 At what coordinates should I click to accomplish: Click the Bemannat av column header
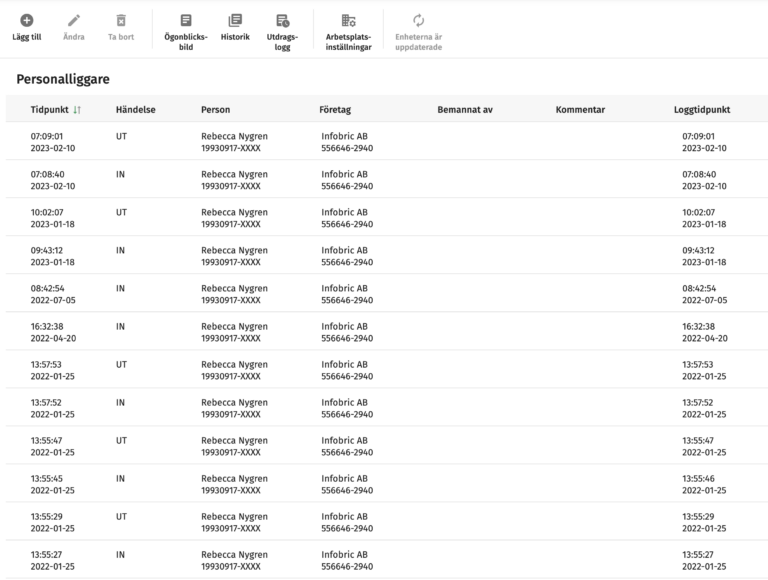click(465, 110)
